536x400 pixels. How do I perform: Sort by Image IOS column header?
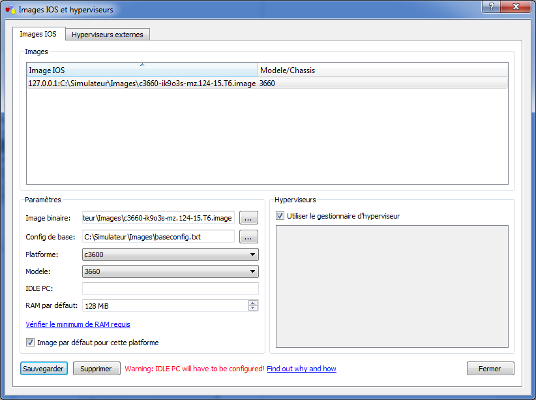(142, 70)
